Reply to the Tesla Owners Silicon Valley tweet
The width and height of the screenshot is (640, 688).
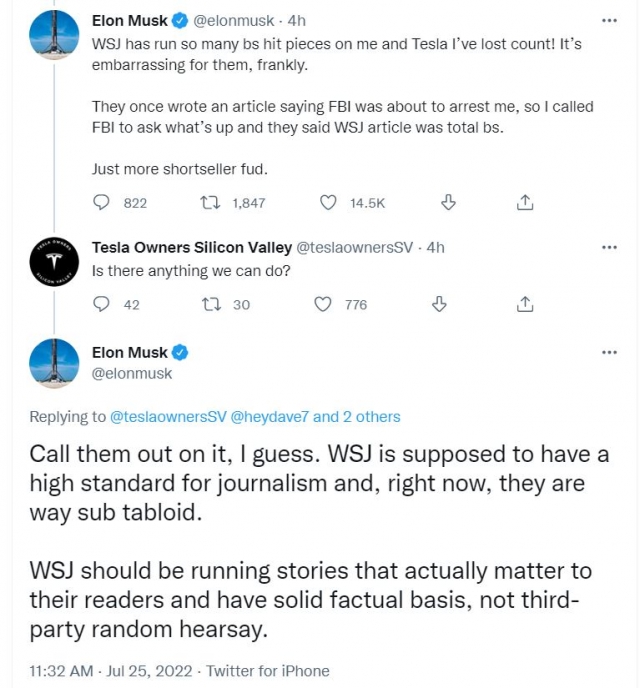tap(101, 304)
